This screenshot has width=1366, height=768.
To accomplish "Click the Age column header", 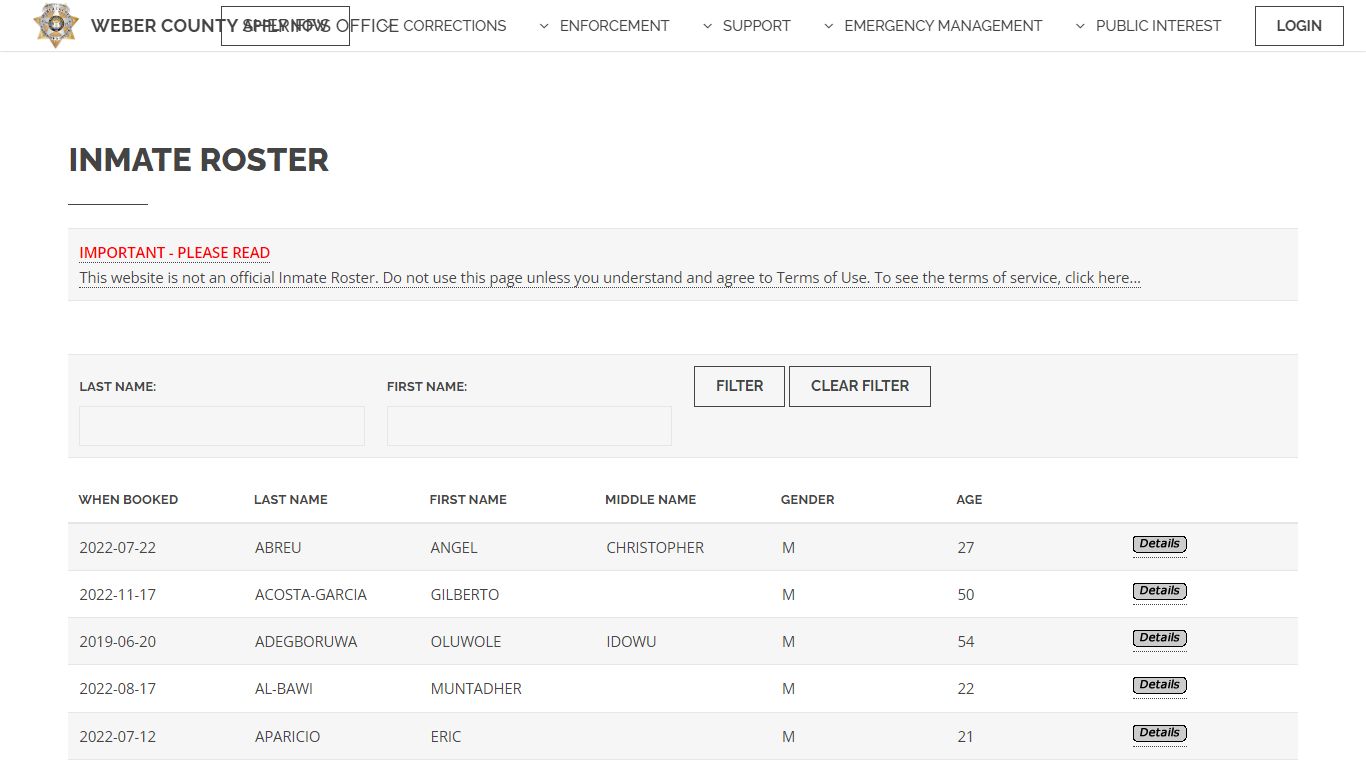I will click(969, 499).
